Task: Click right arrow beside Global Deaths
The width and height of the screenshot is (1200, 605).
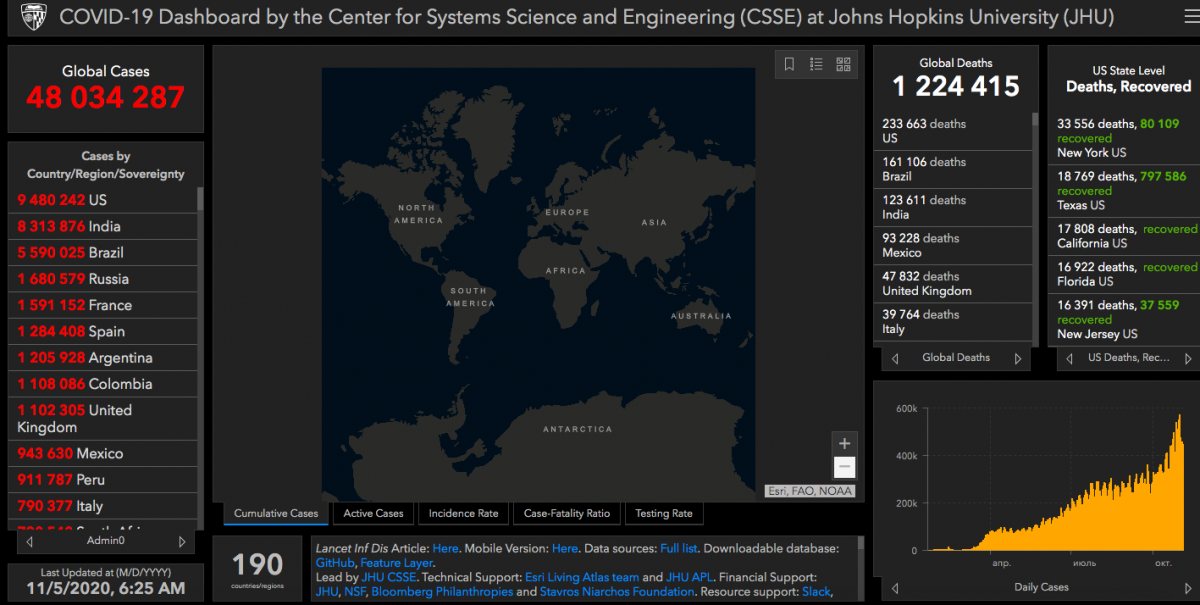Action: click(x=1018, y=358)
